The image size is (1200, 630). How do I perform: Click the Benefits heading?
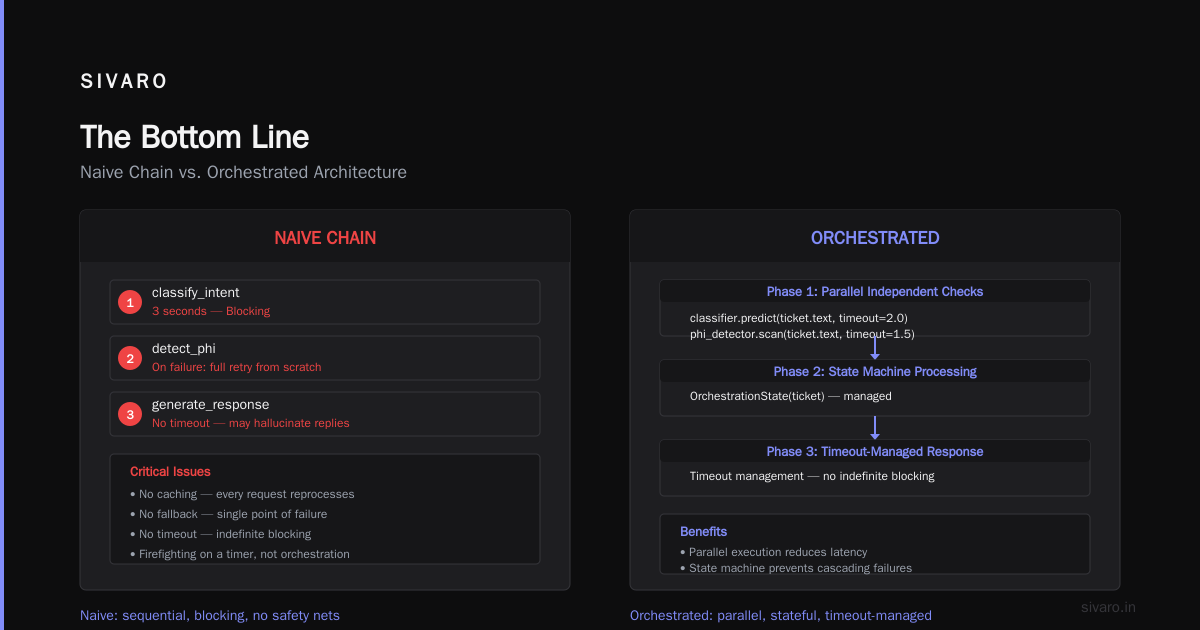[704, 531]
